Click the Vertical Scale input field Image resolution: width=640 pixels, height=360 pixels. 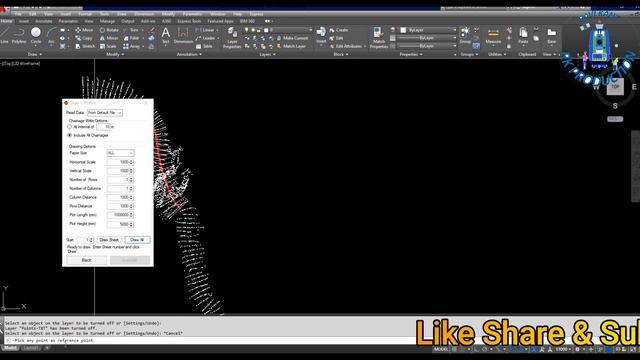[x=120, y=171]
